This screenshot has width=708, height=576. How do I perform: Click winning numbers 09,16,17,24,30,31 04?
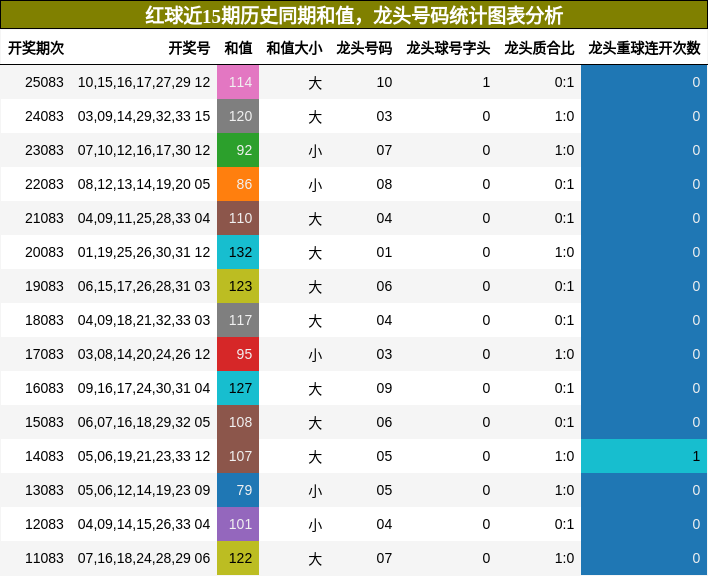[x=144, y=388]
